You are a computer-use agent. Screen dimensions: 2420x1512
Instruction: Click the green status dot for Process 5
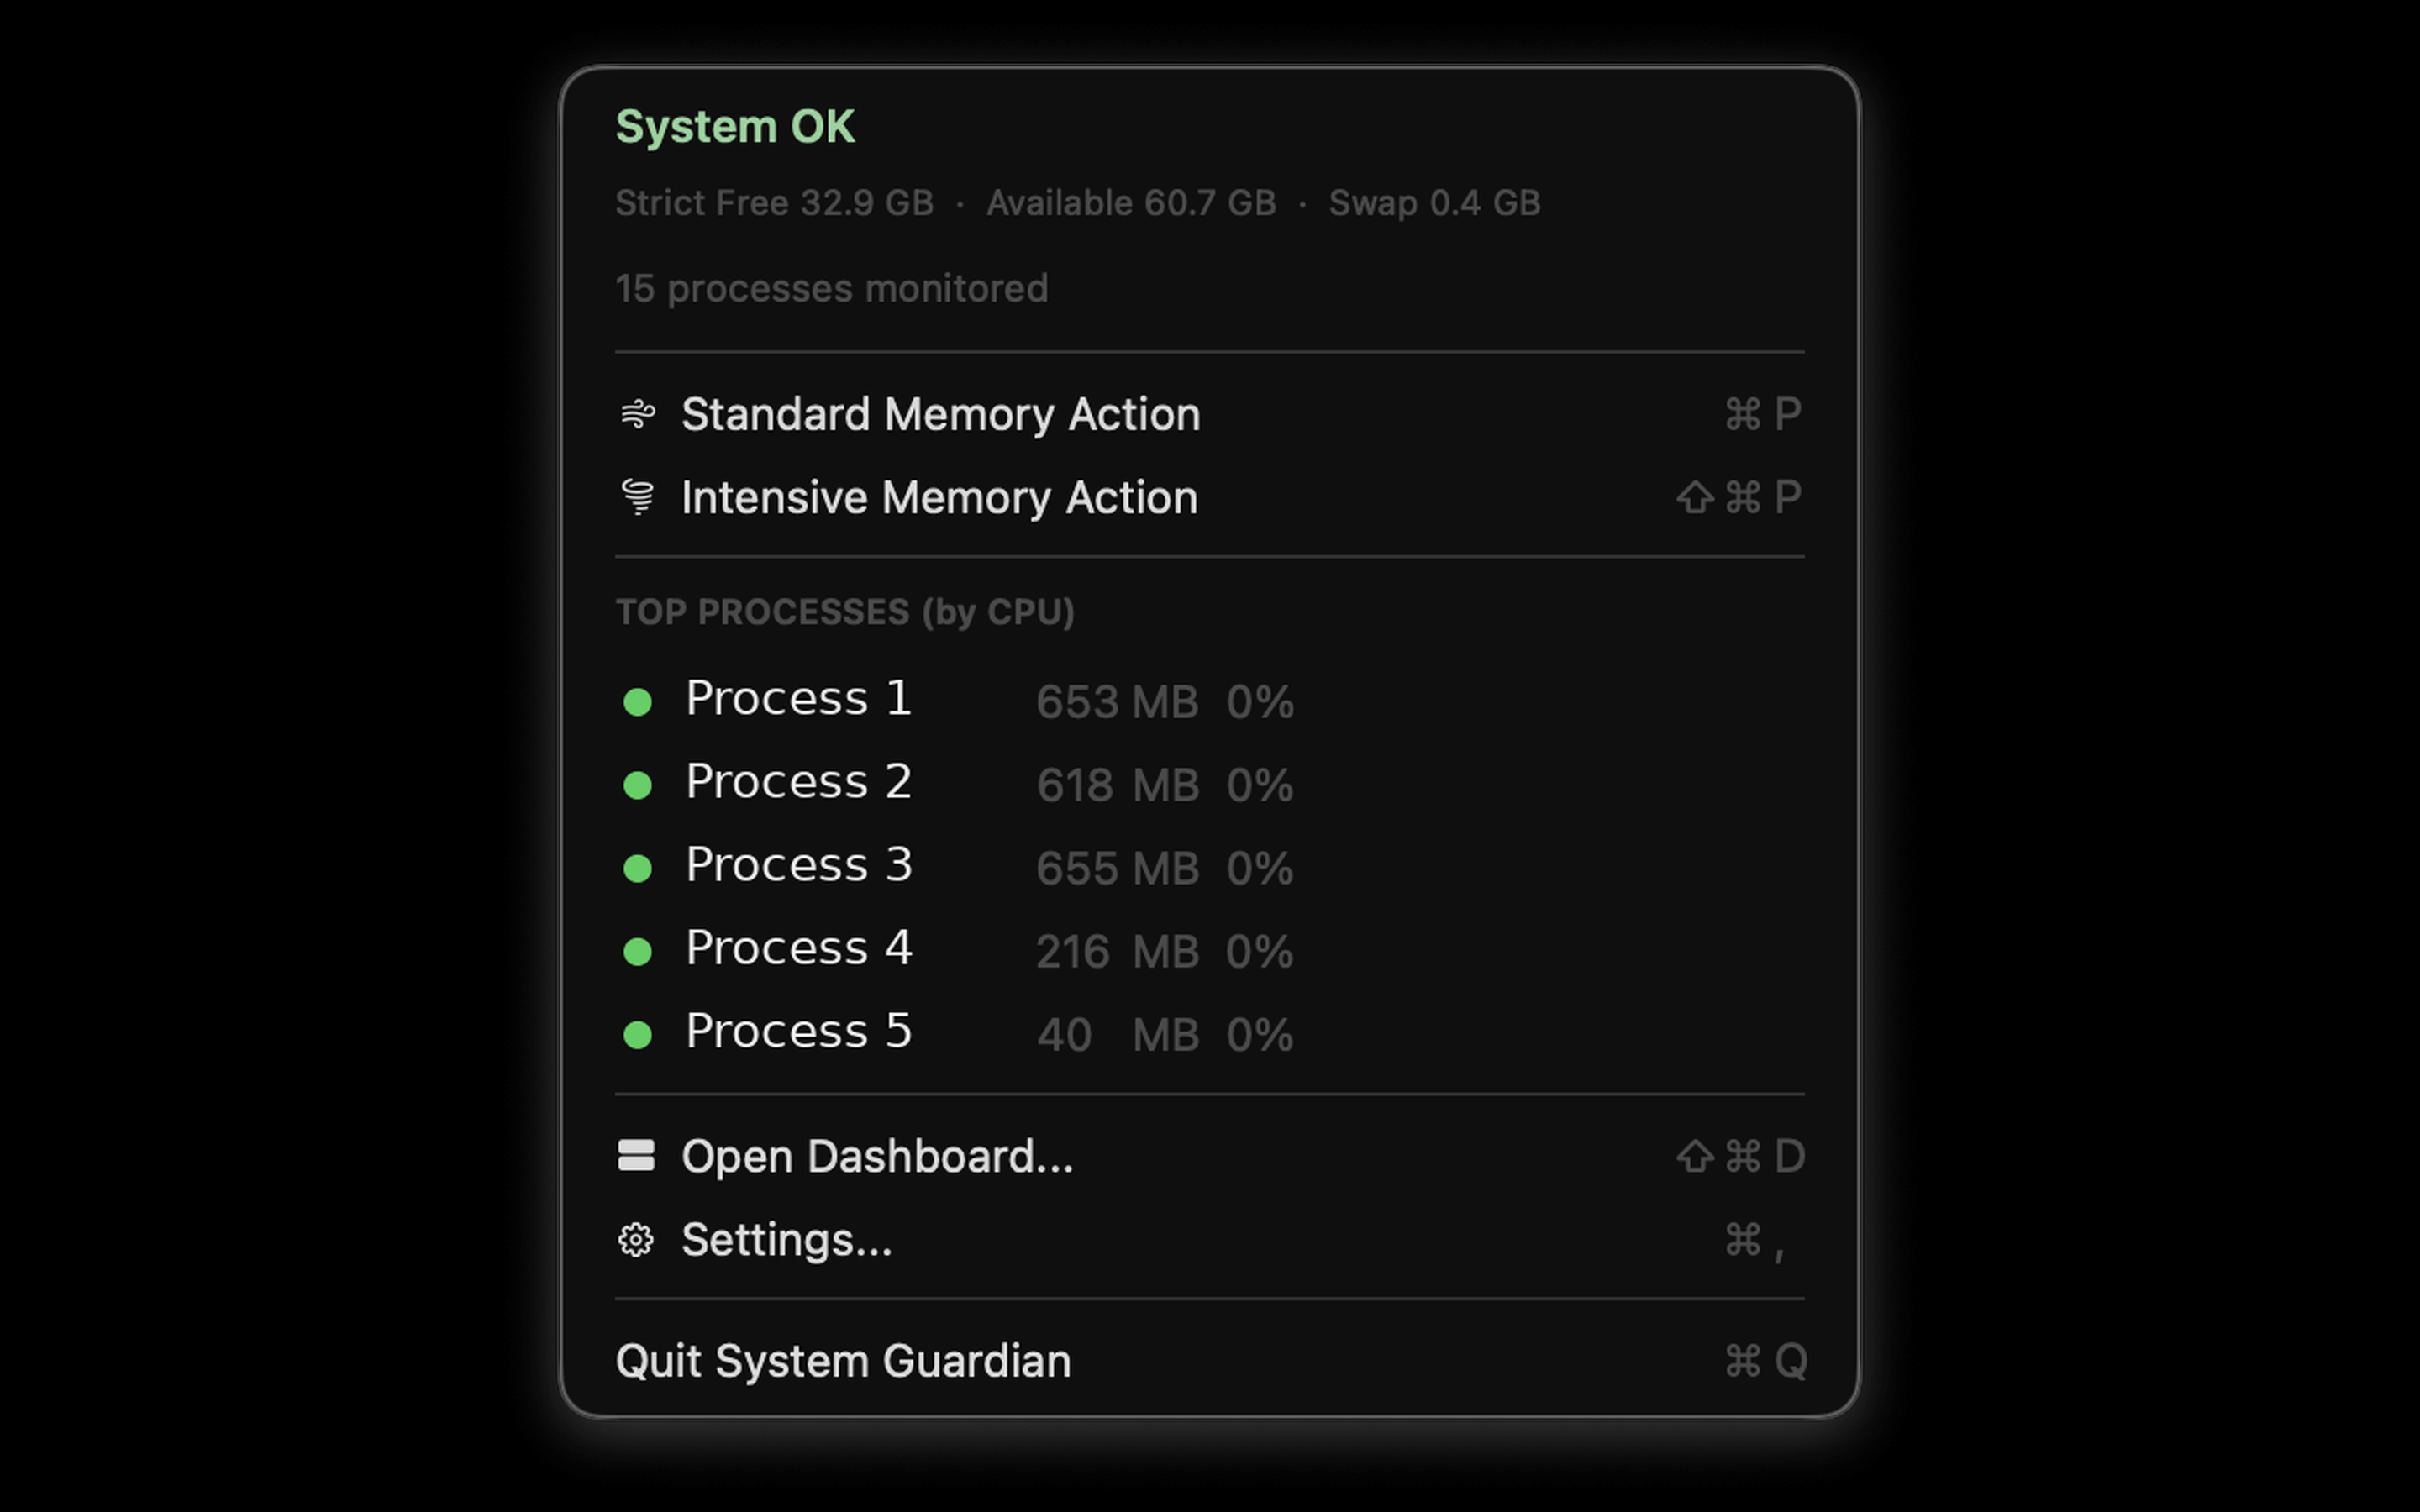point(639,1036)
